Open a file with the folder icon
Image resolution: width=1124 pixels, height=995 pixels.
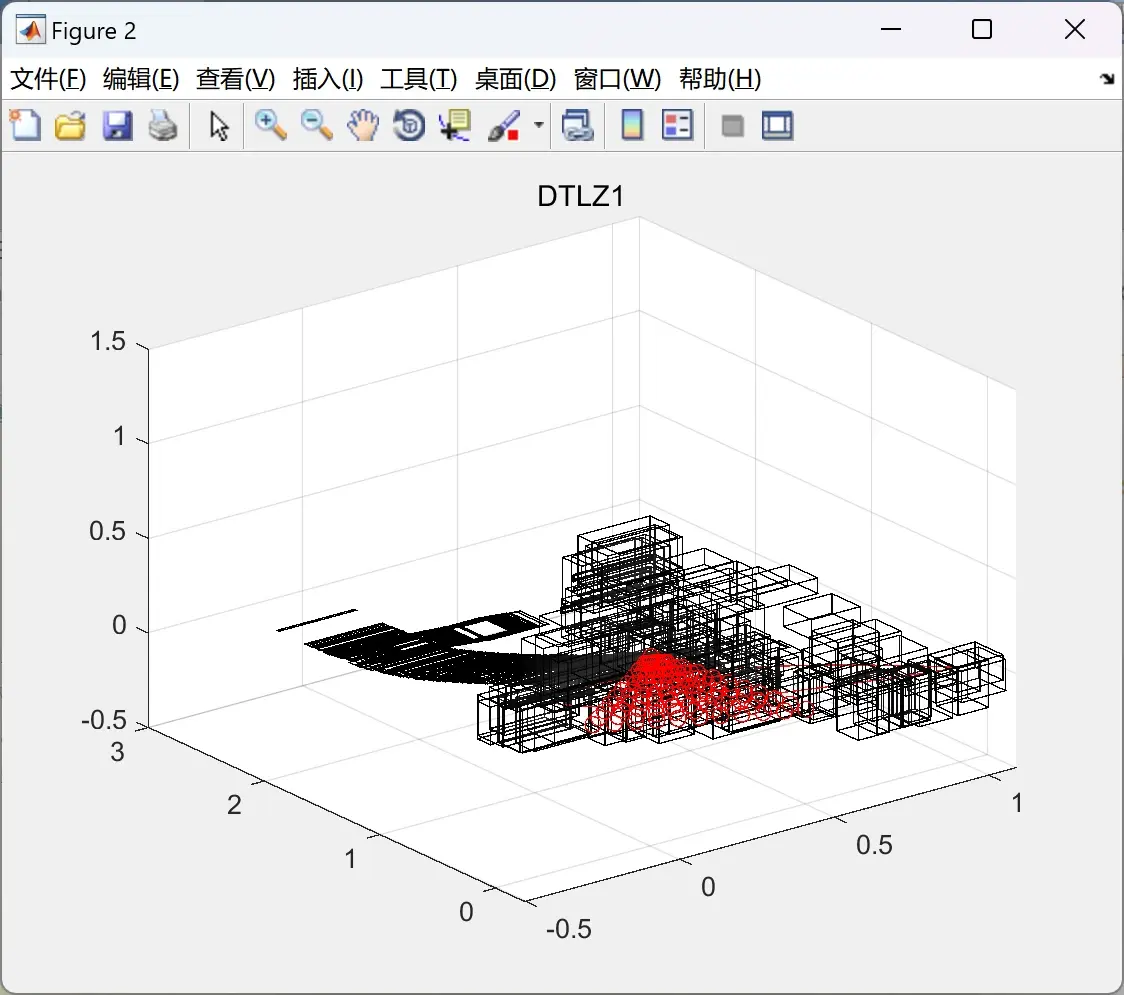tap(70, 126)
